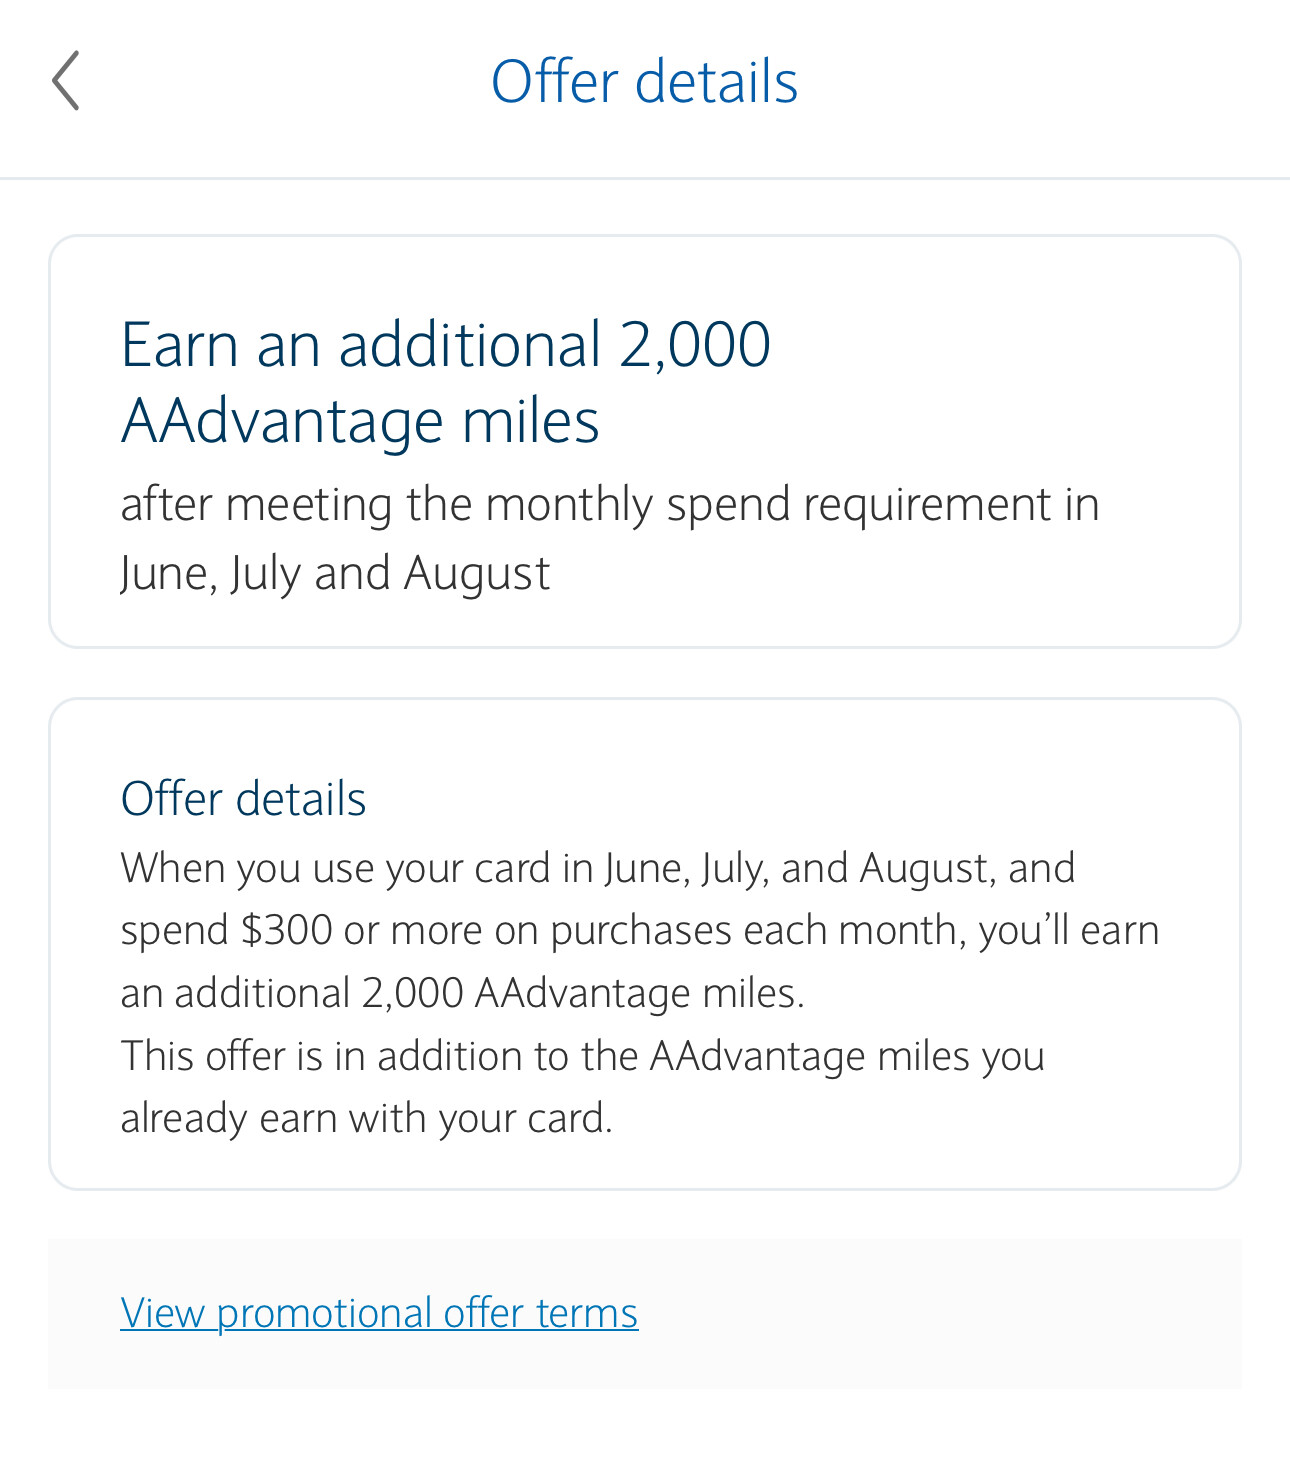
Task: Tap the '$300' spend amount
Action: pos(286,931)
